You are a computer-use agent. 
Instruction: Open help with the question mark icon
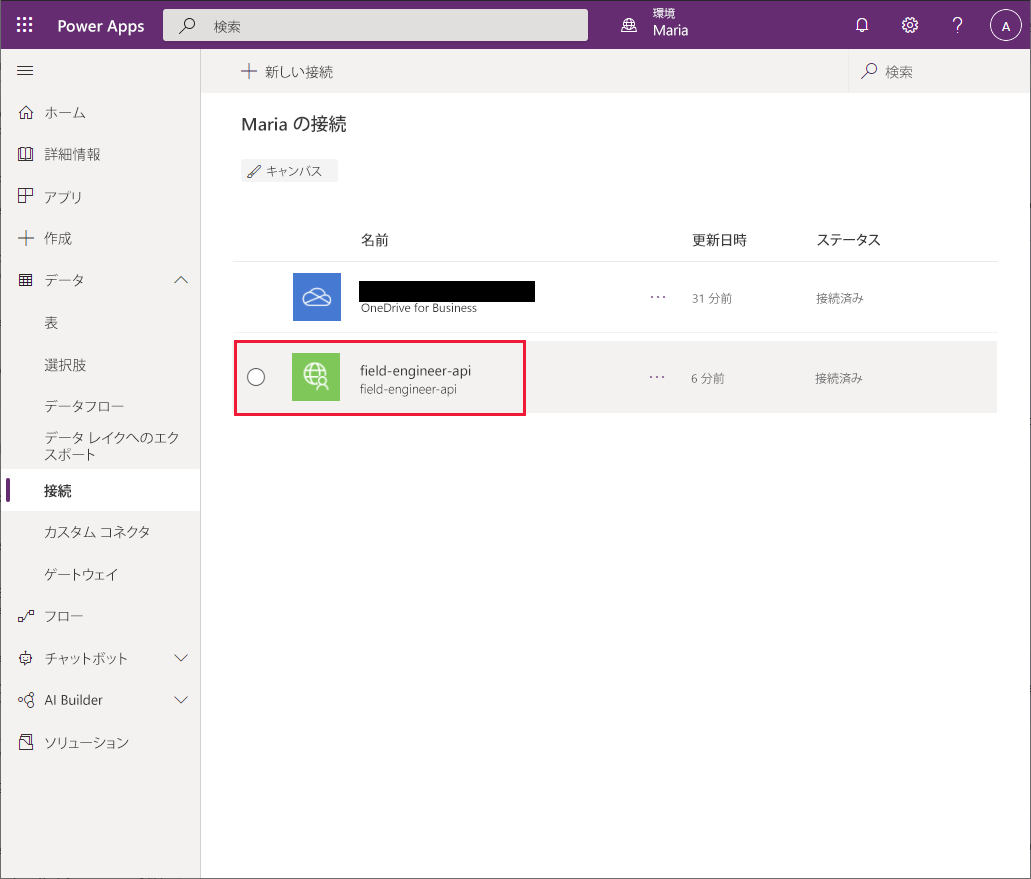957,24
